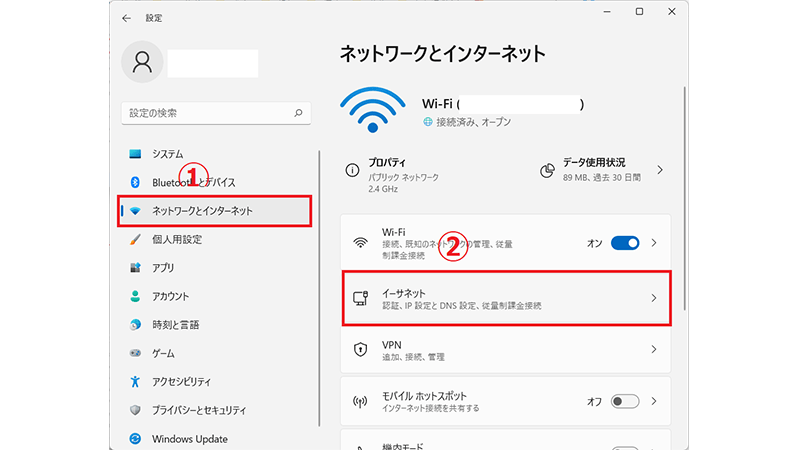Open the Apps icon in sidebar
The width and height of the screenshot is (800, 450).
(x=135, y=268)
